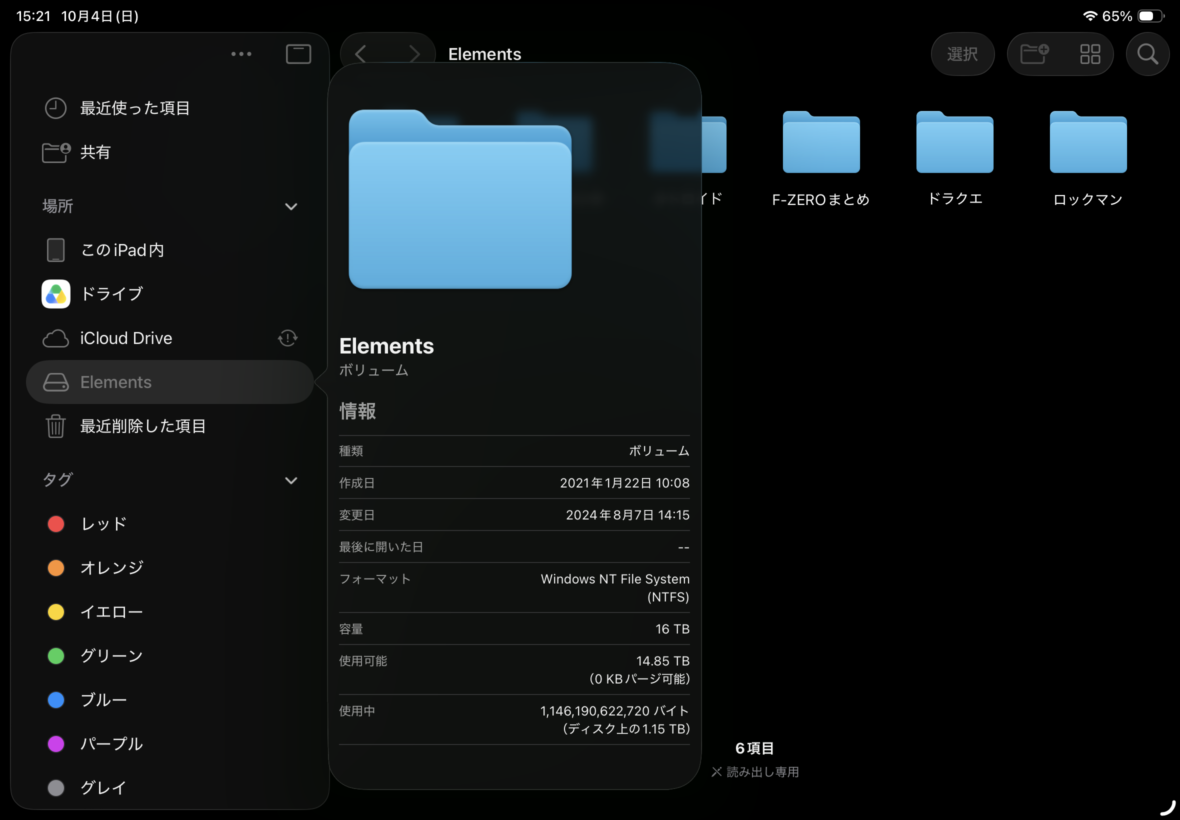
Task: Open 最近使った項目 in sidebar
Action: pos(170,108)
